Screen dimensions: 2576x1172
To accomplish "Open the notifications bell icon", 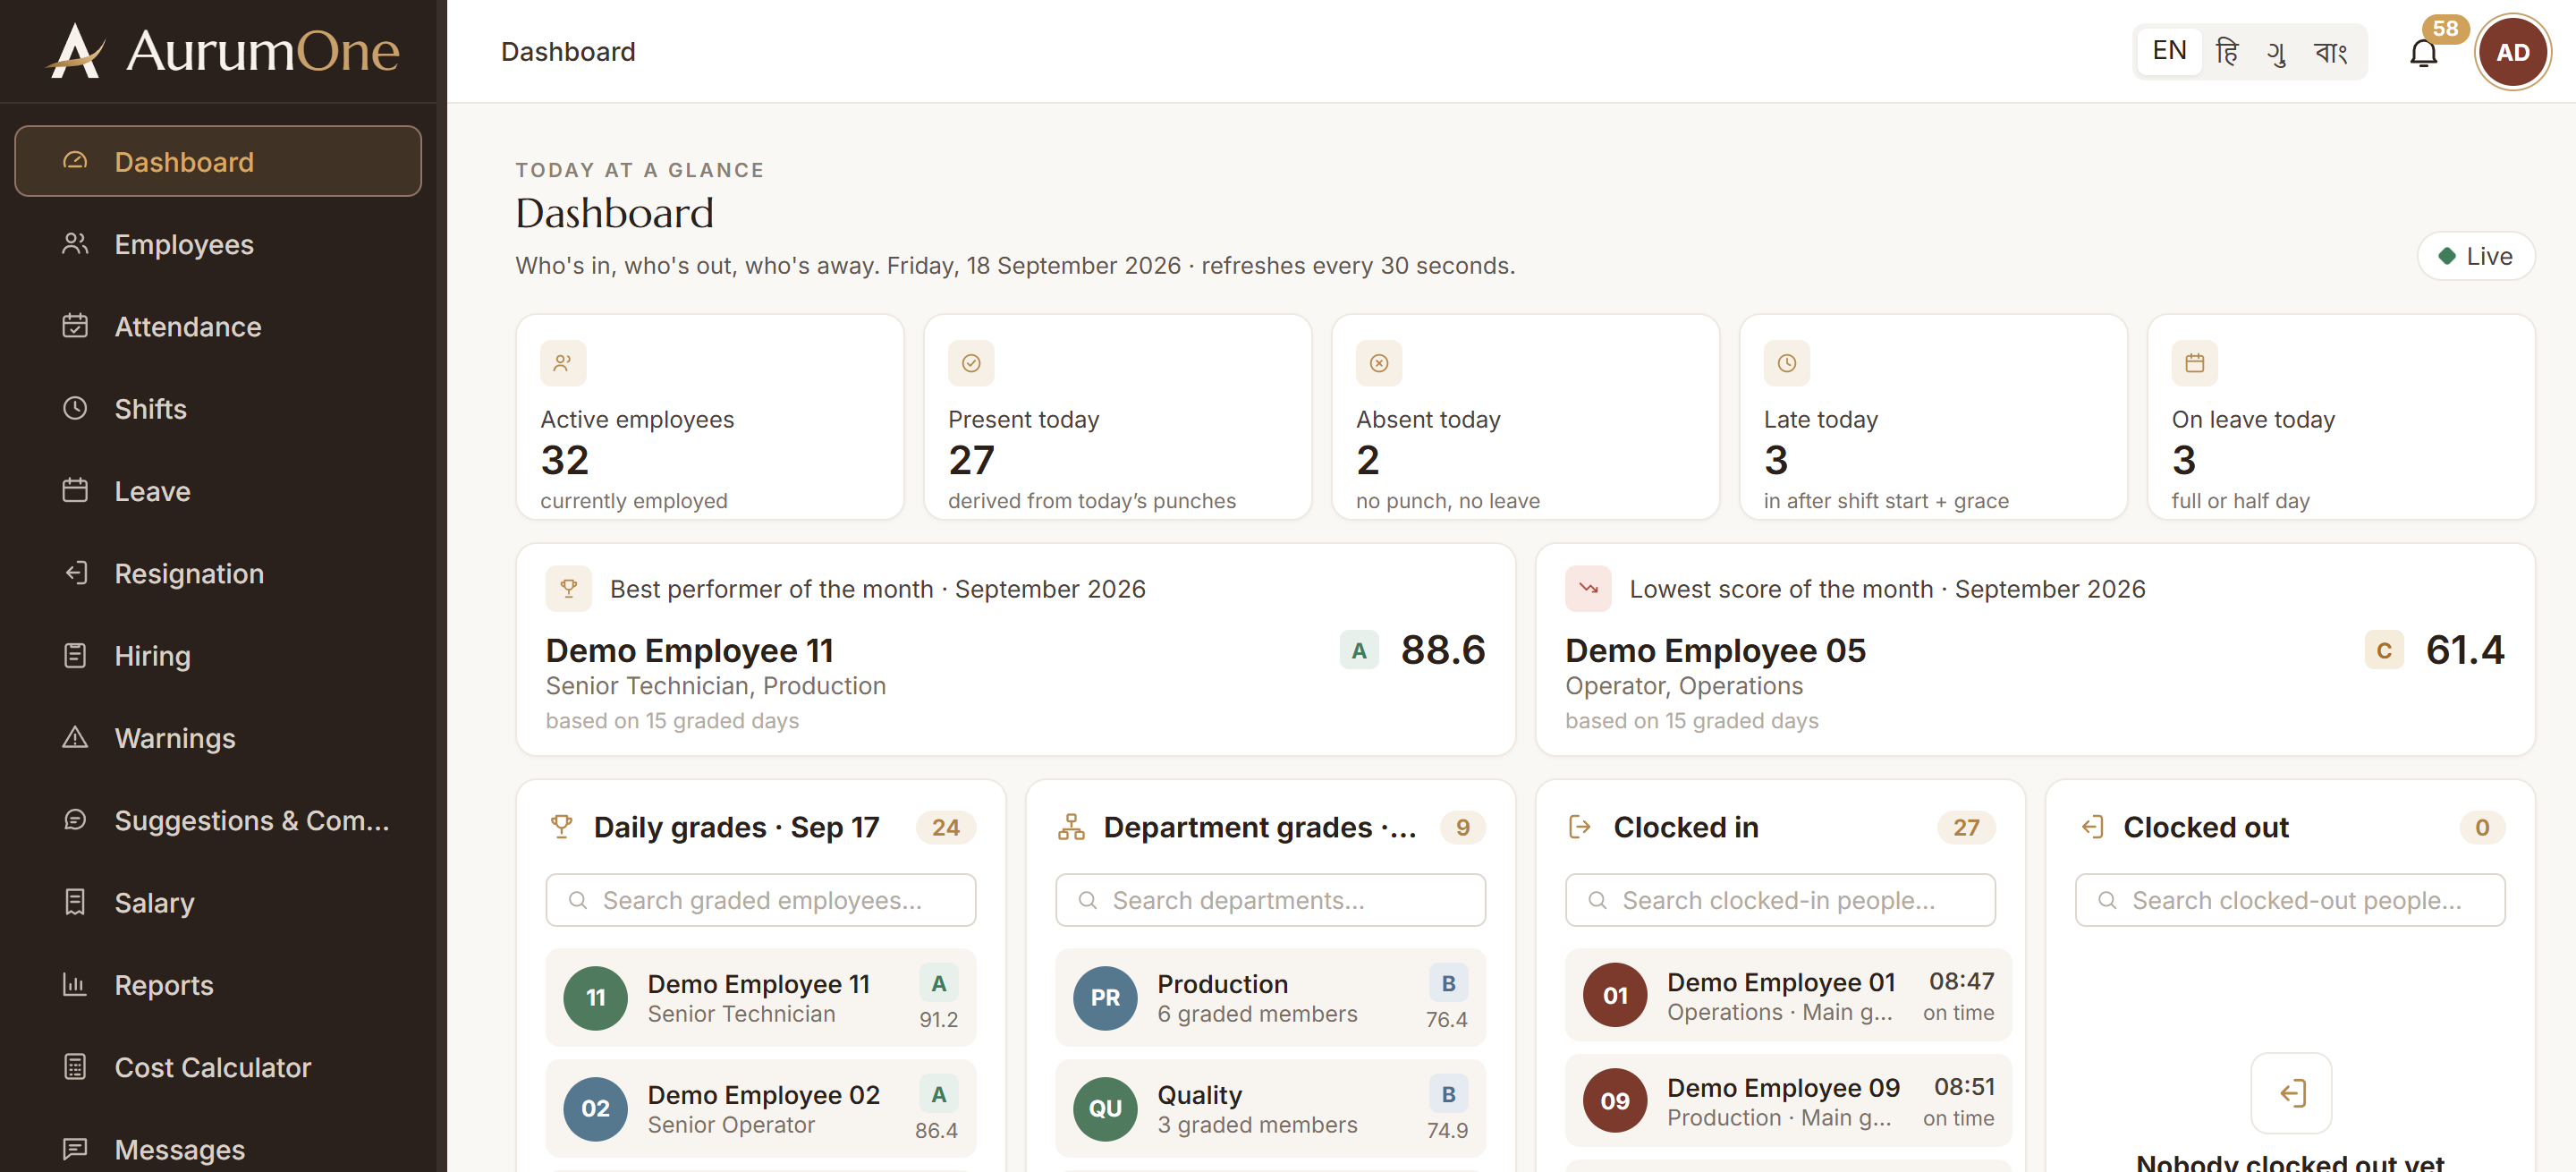I will coord(2423,53).
